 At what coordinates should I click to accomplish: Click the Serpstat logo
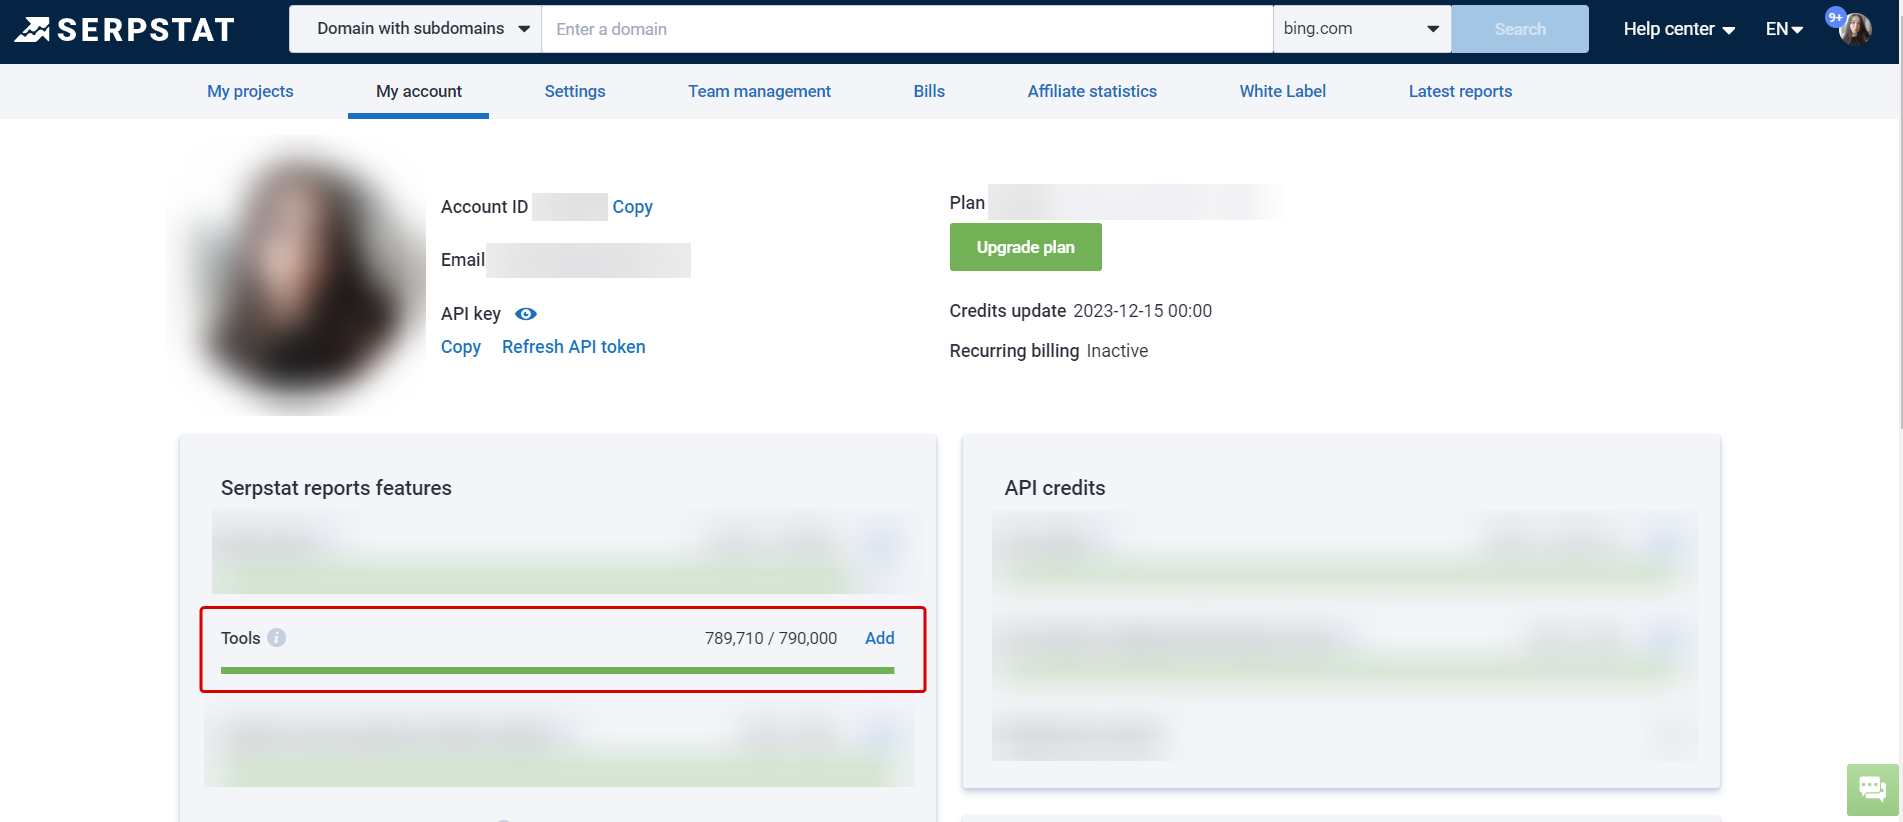124,30
